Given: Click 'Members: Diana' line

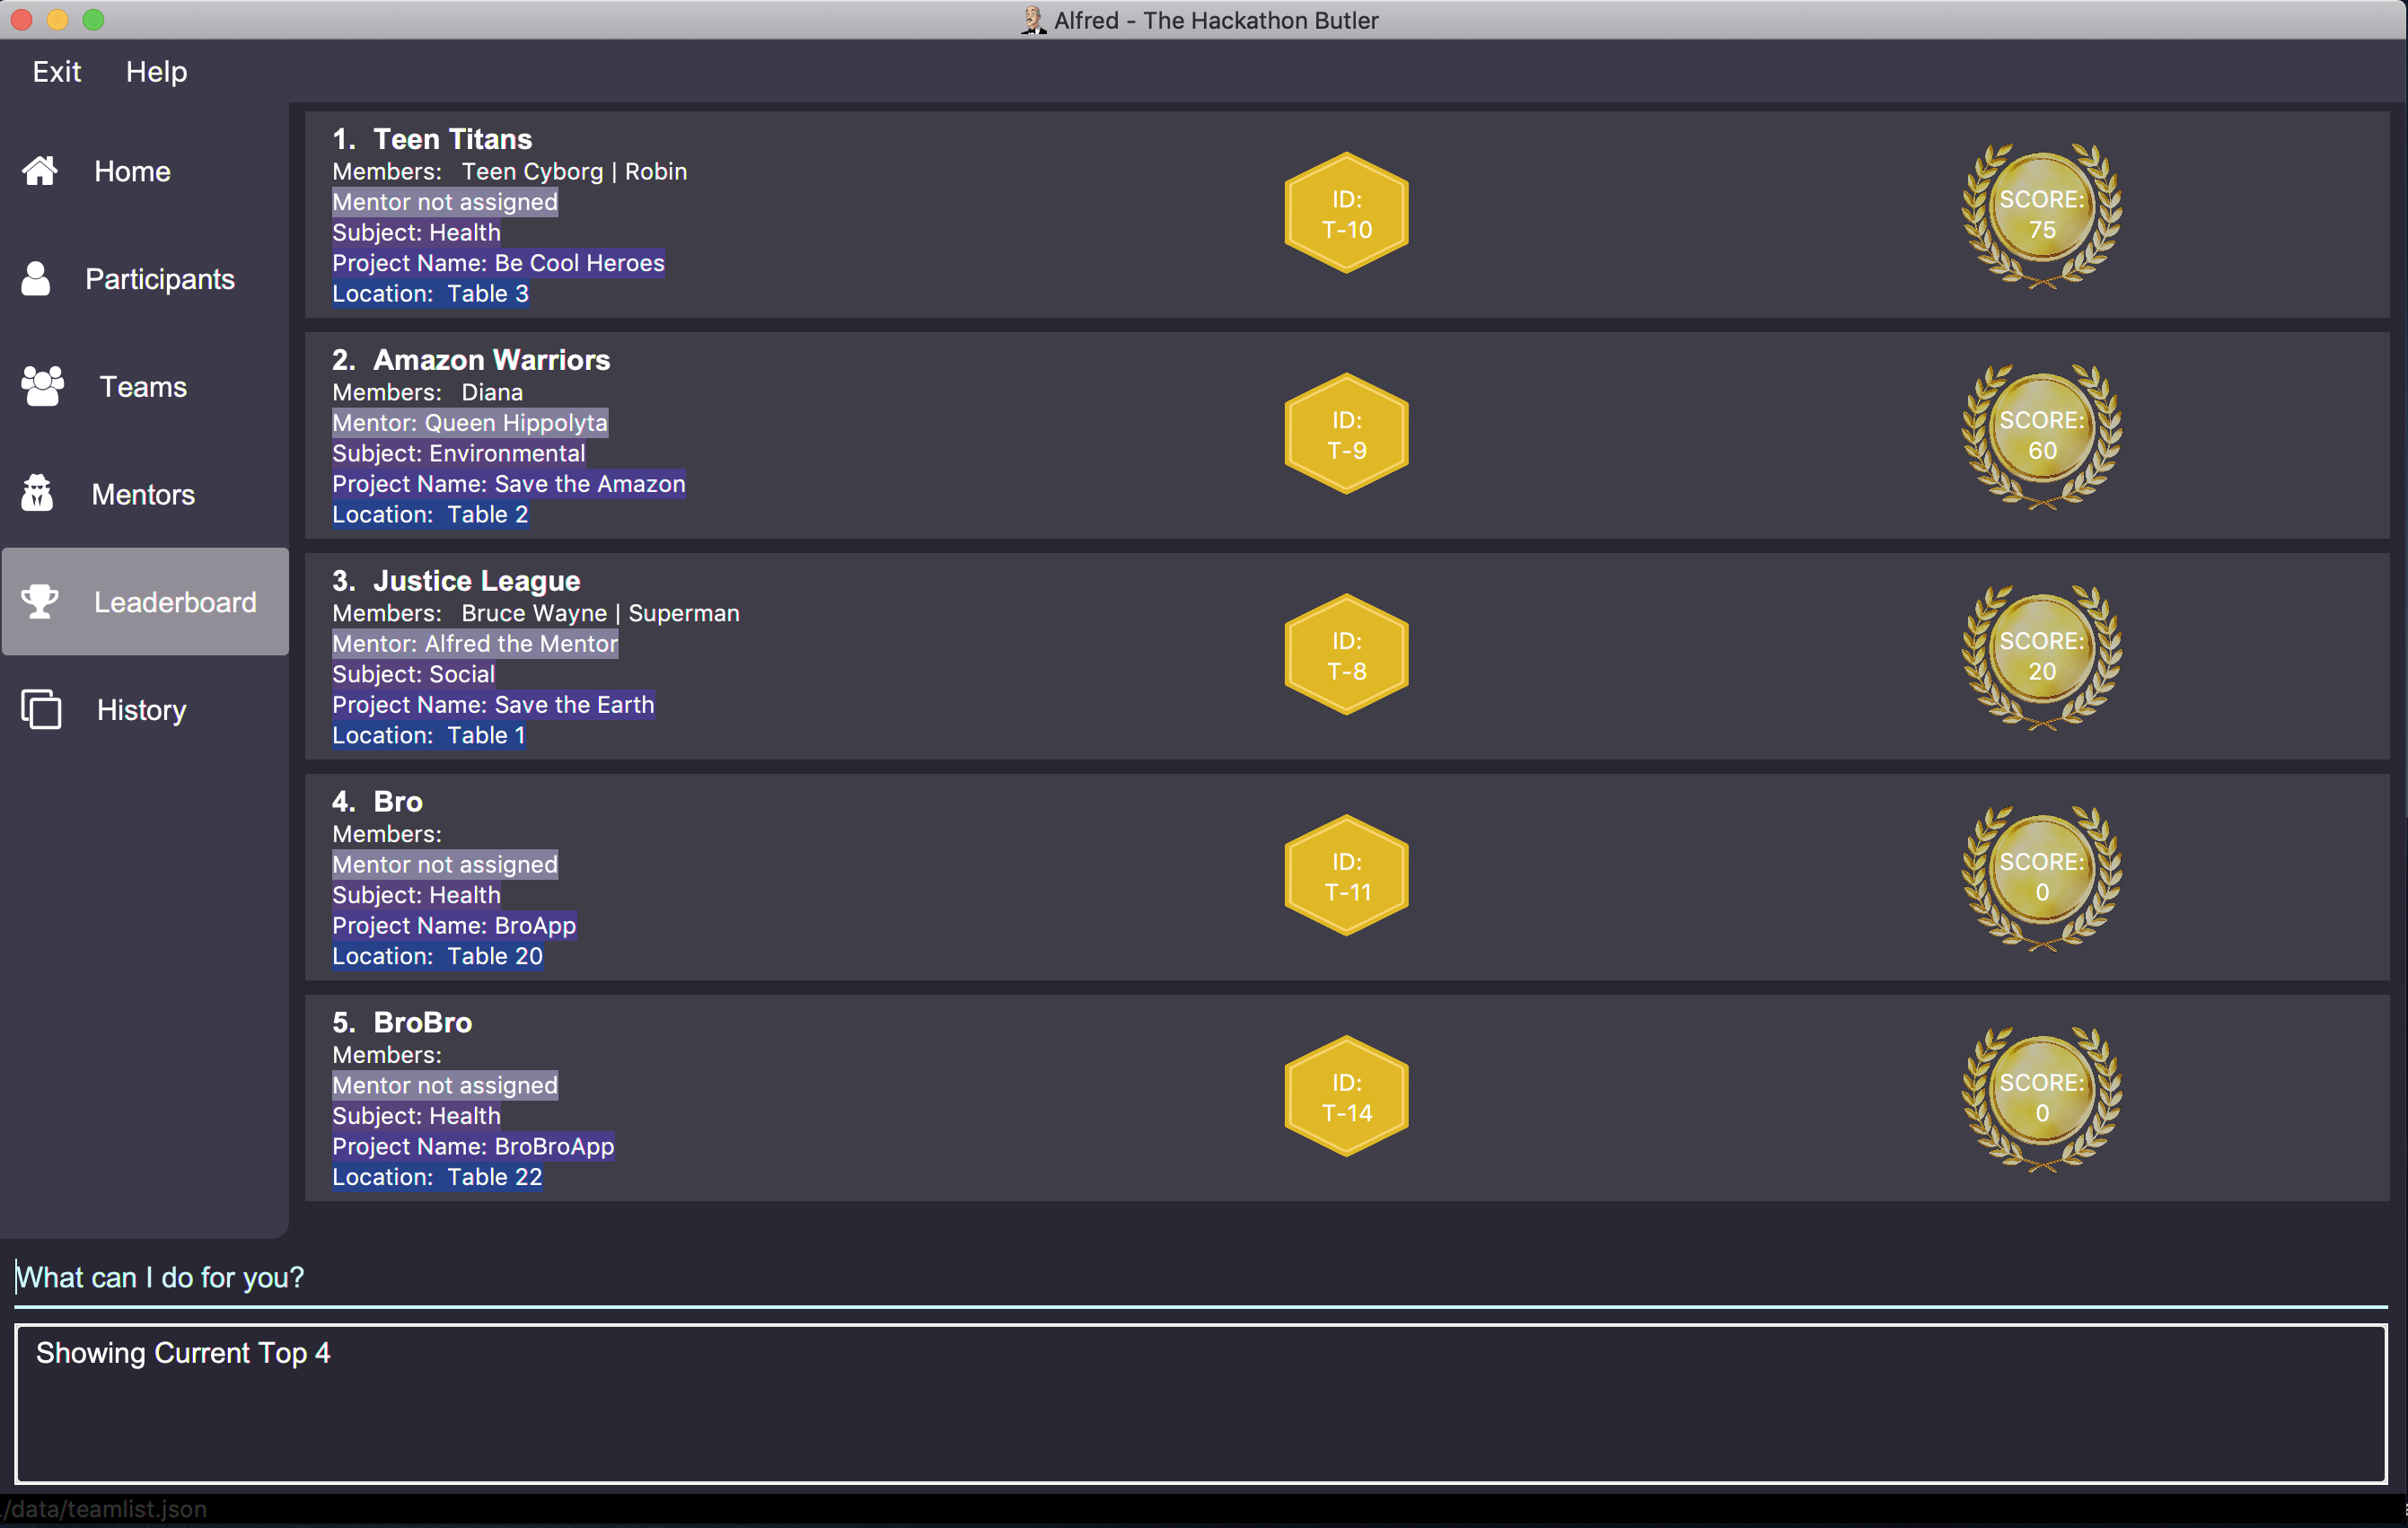Looking at the screenshot, I should (x=428, y=392).
